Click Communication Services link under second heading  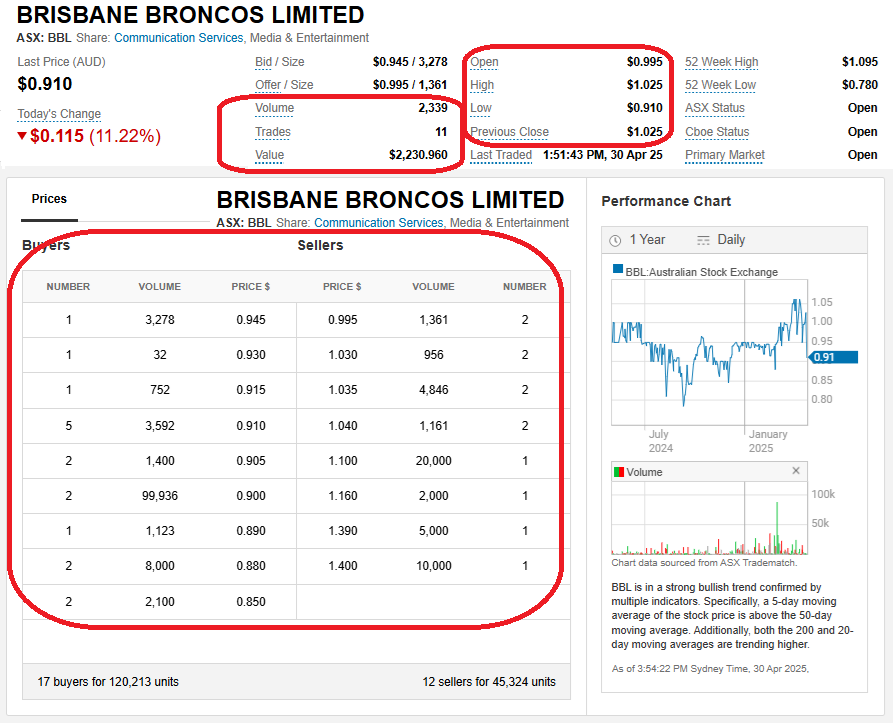378,223
